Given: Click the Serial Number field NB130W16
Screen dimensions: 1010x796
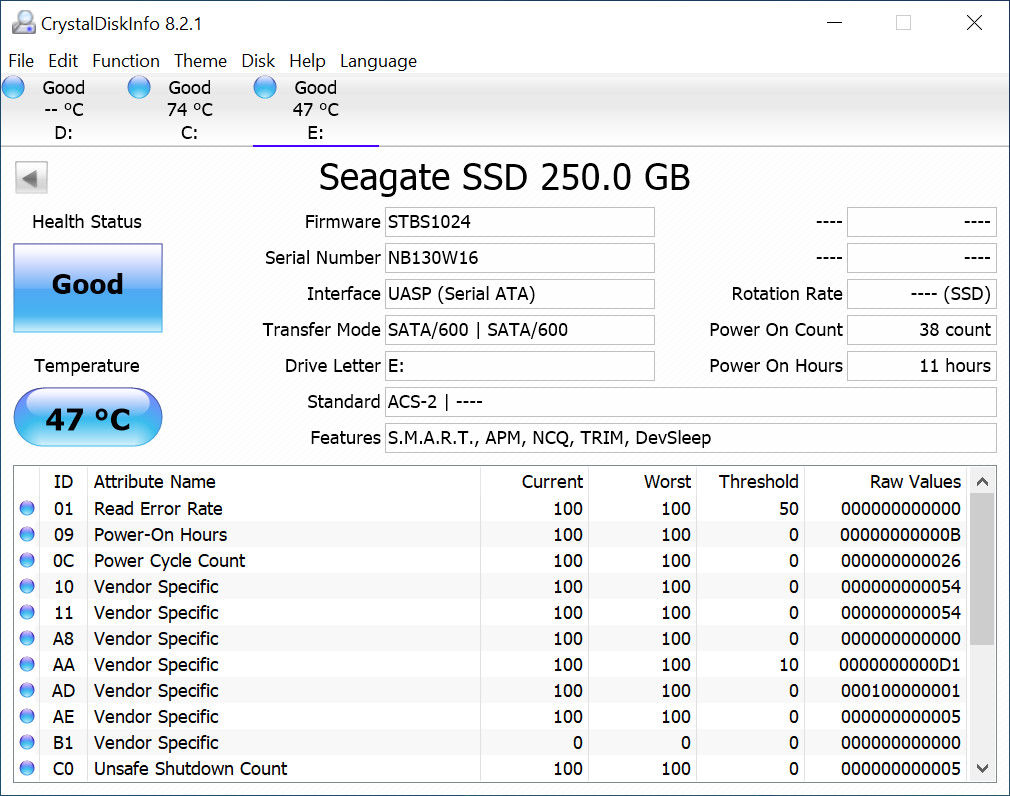Looking at the screenshot, I should (x=520, y=258).
